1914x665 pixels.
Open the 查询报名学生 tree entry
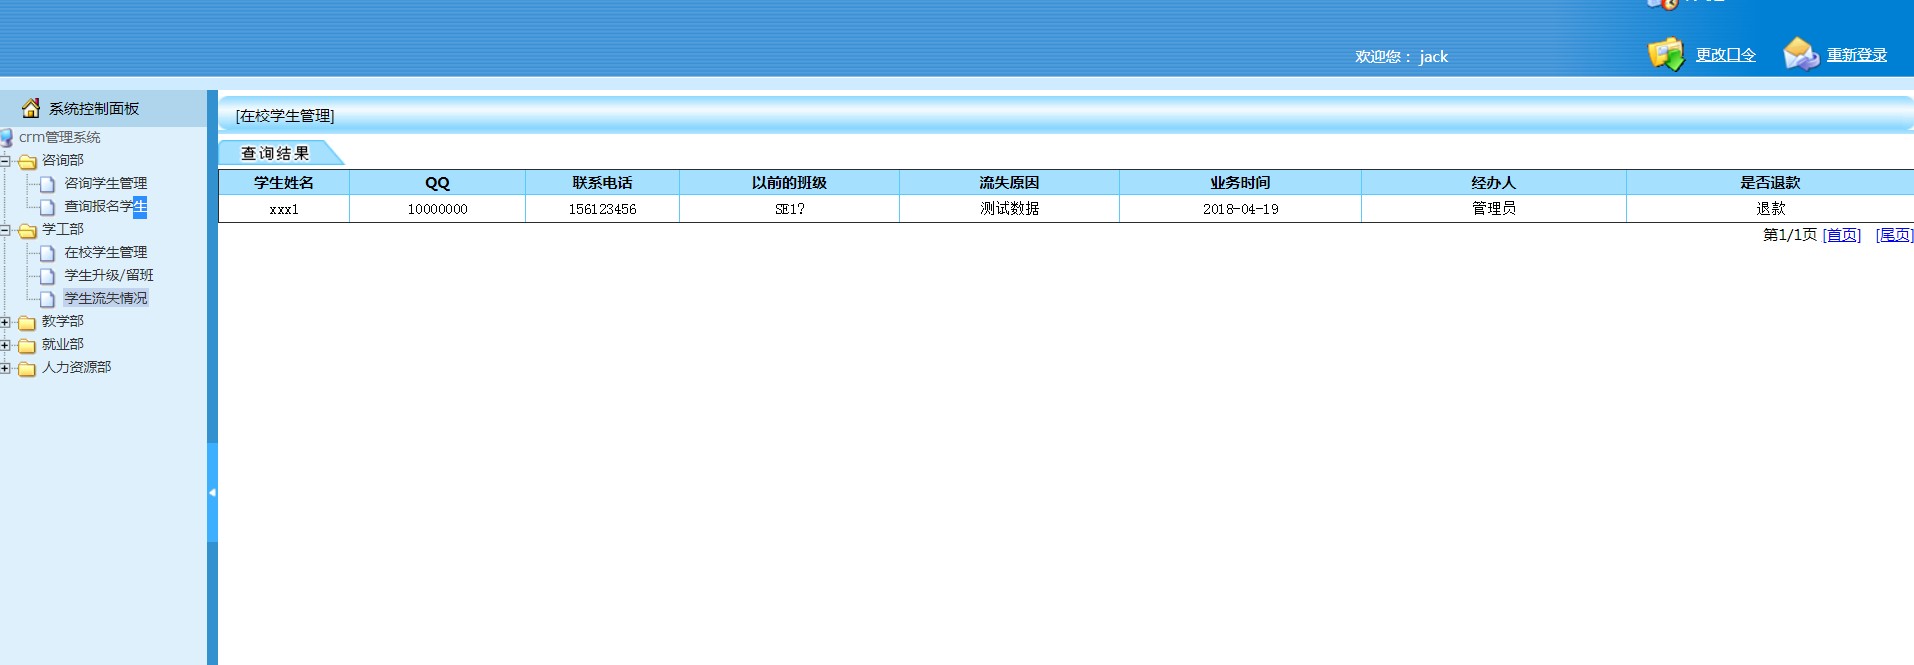tap(105, 206)
